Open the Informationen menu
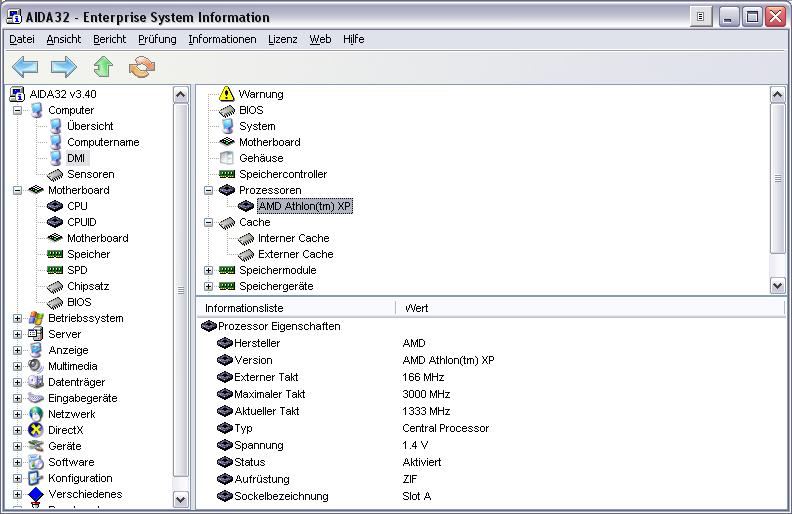This screenshot has width=792, height=514. pyautogui.click(x=222, y=39)
